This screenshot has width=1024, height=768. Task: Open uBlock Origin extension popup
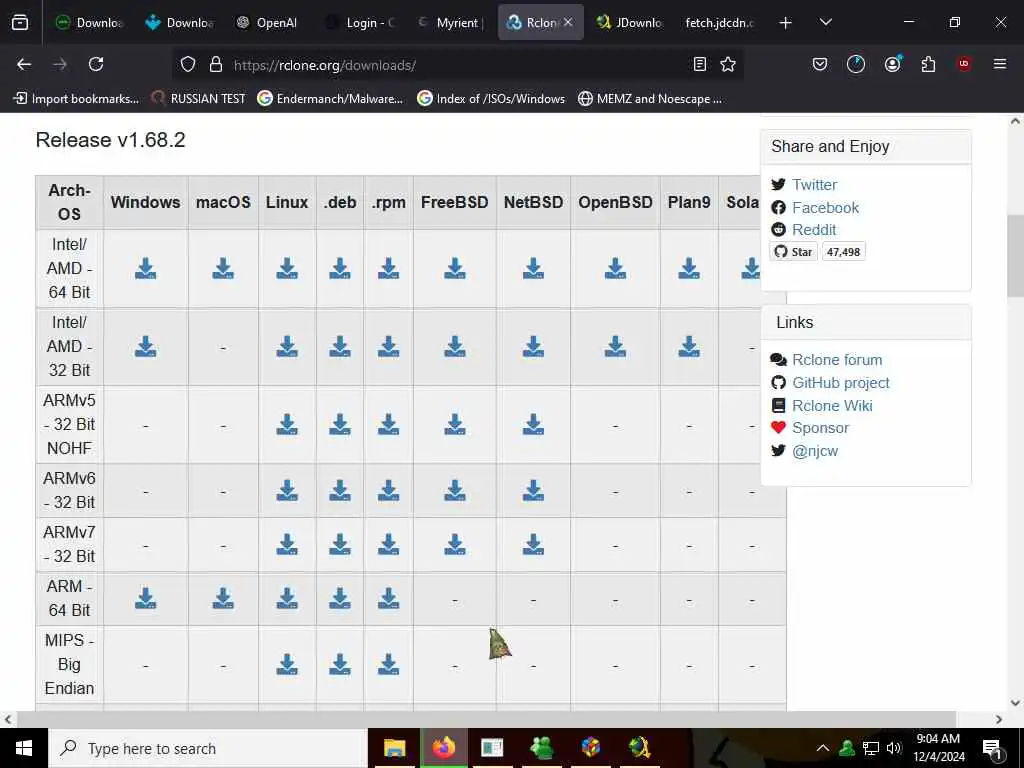[x=964, y=64]
